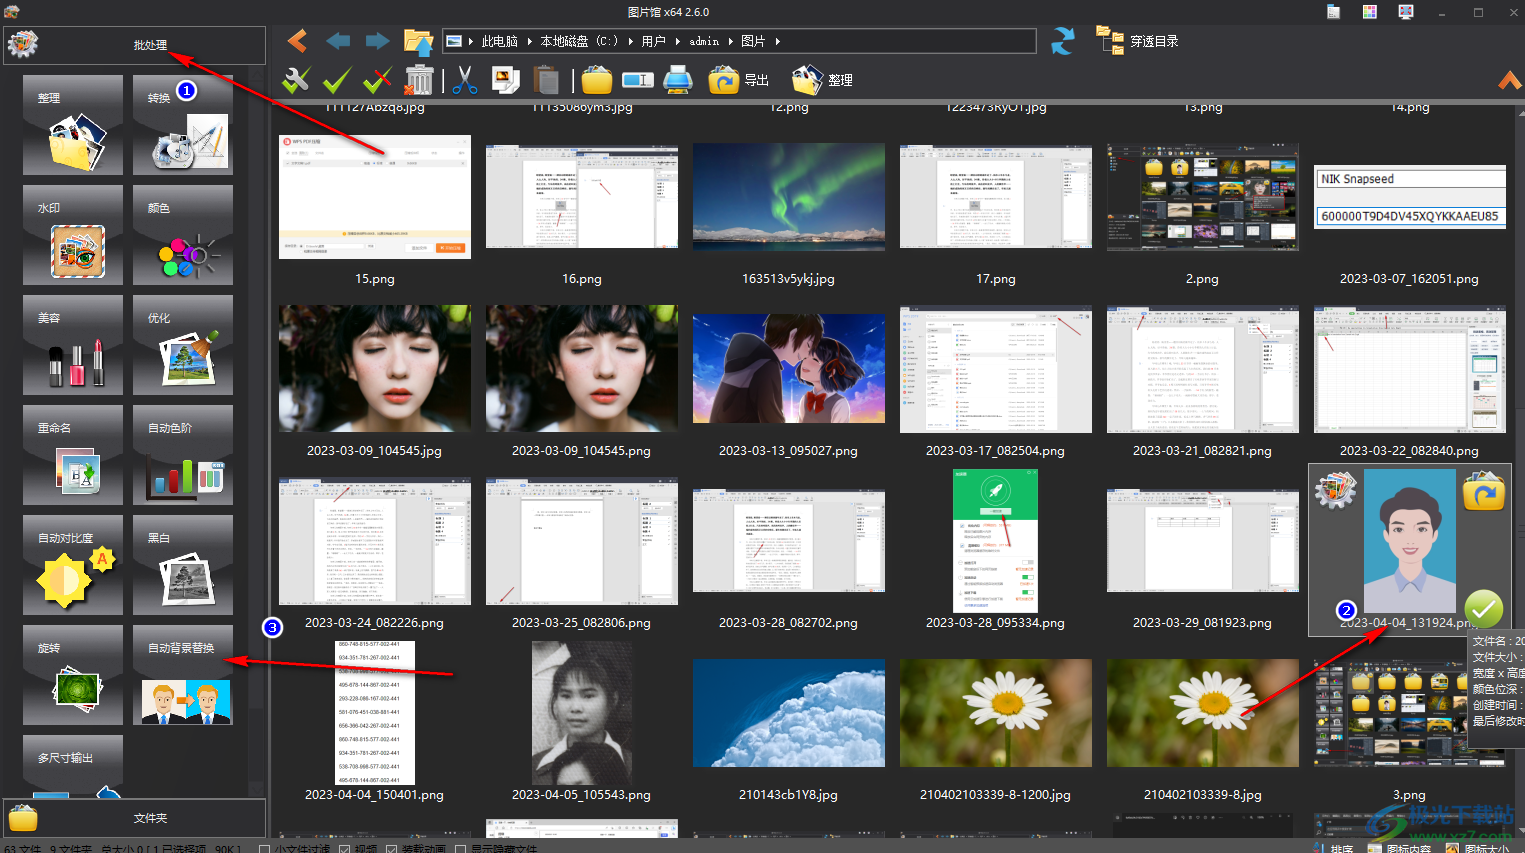The height and width of the screenshot is (853, 1525).
Task: Expand the breadcrumb arrow after 图片
Action: (777, 41)
